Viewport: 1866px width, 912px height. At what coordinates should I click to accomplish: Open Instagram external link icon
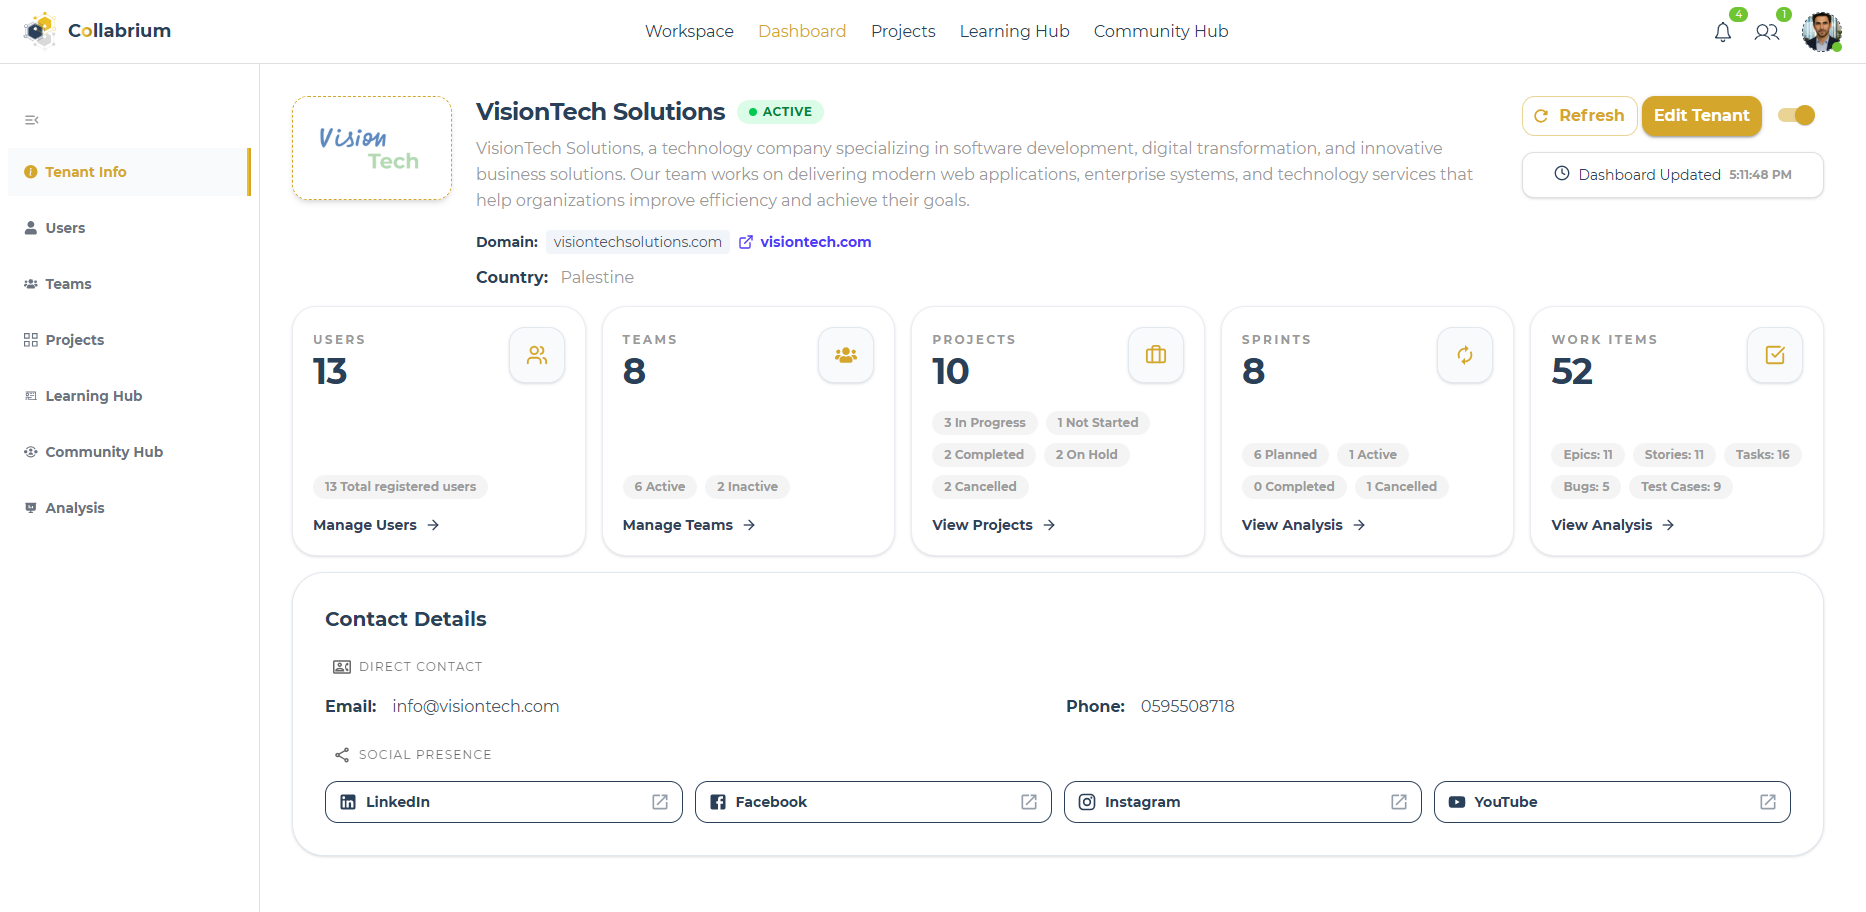point(1399,802)
